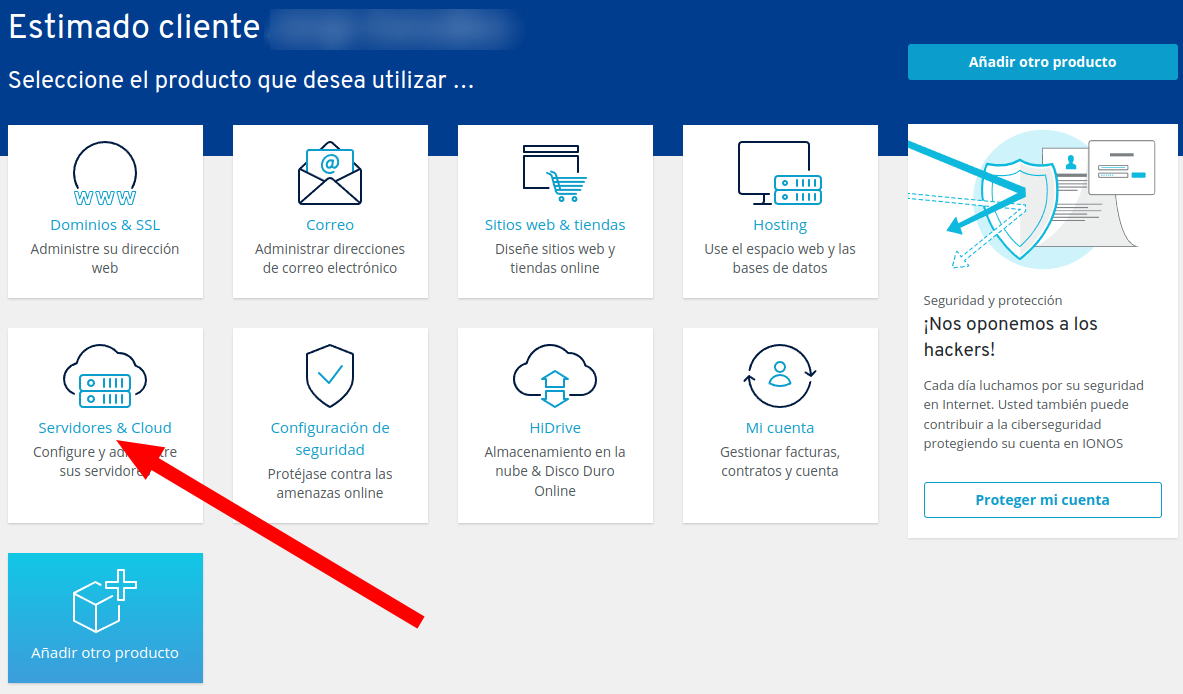Click the Hosting monitor and server icon
Screen dimensions: 1183x694
pos(780,174)
